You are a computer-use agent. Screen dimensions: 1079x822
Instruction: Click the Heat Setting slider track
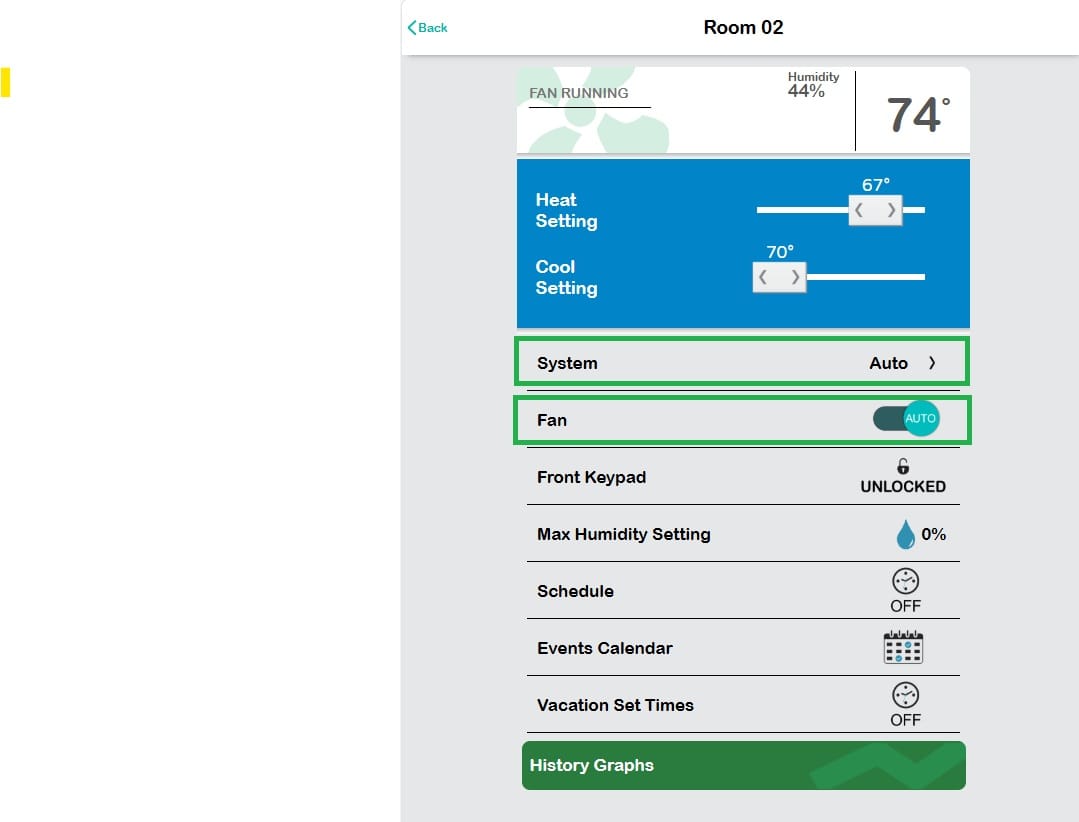pos(840,210)
